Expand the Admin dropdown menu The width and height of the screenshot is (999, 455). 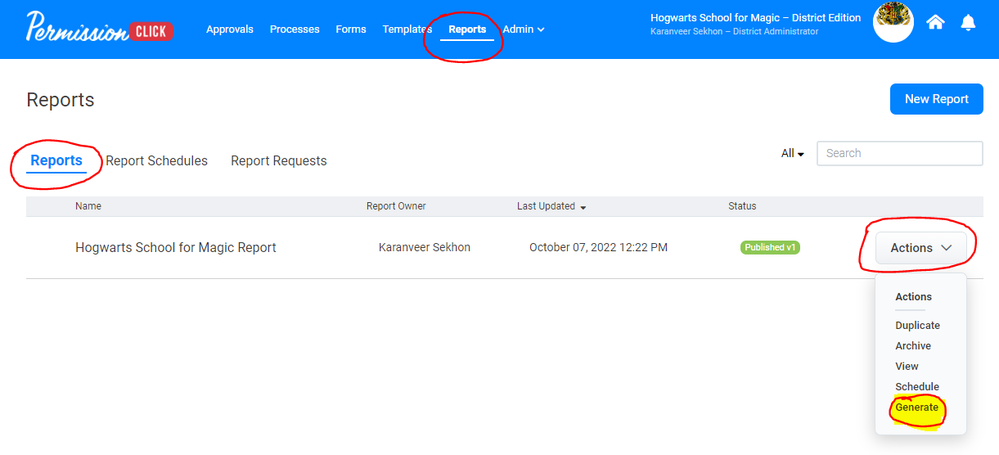pos(523,29)
